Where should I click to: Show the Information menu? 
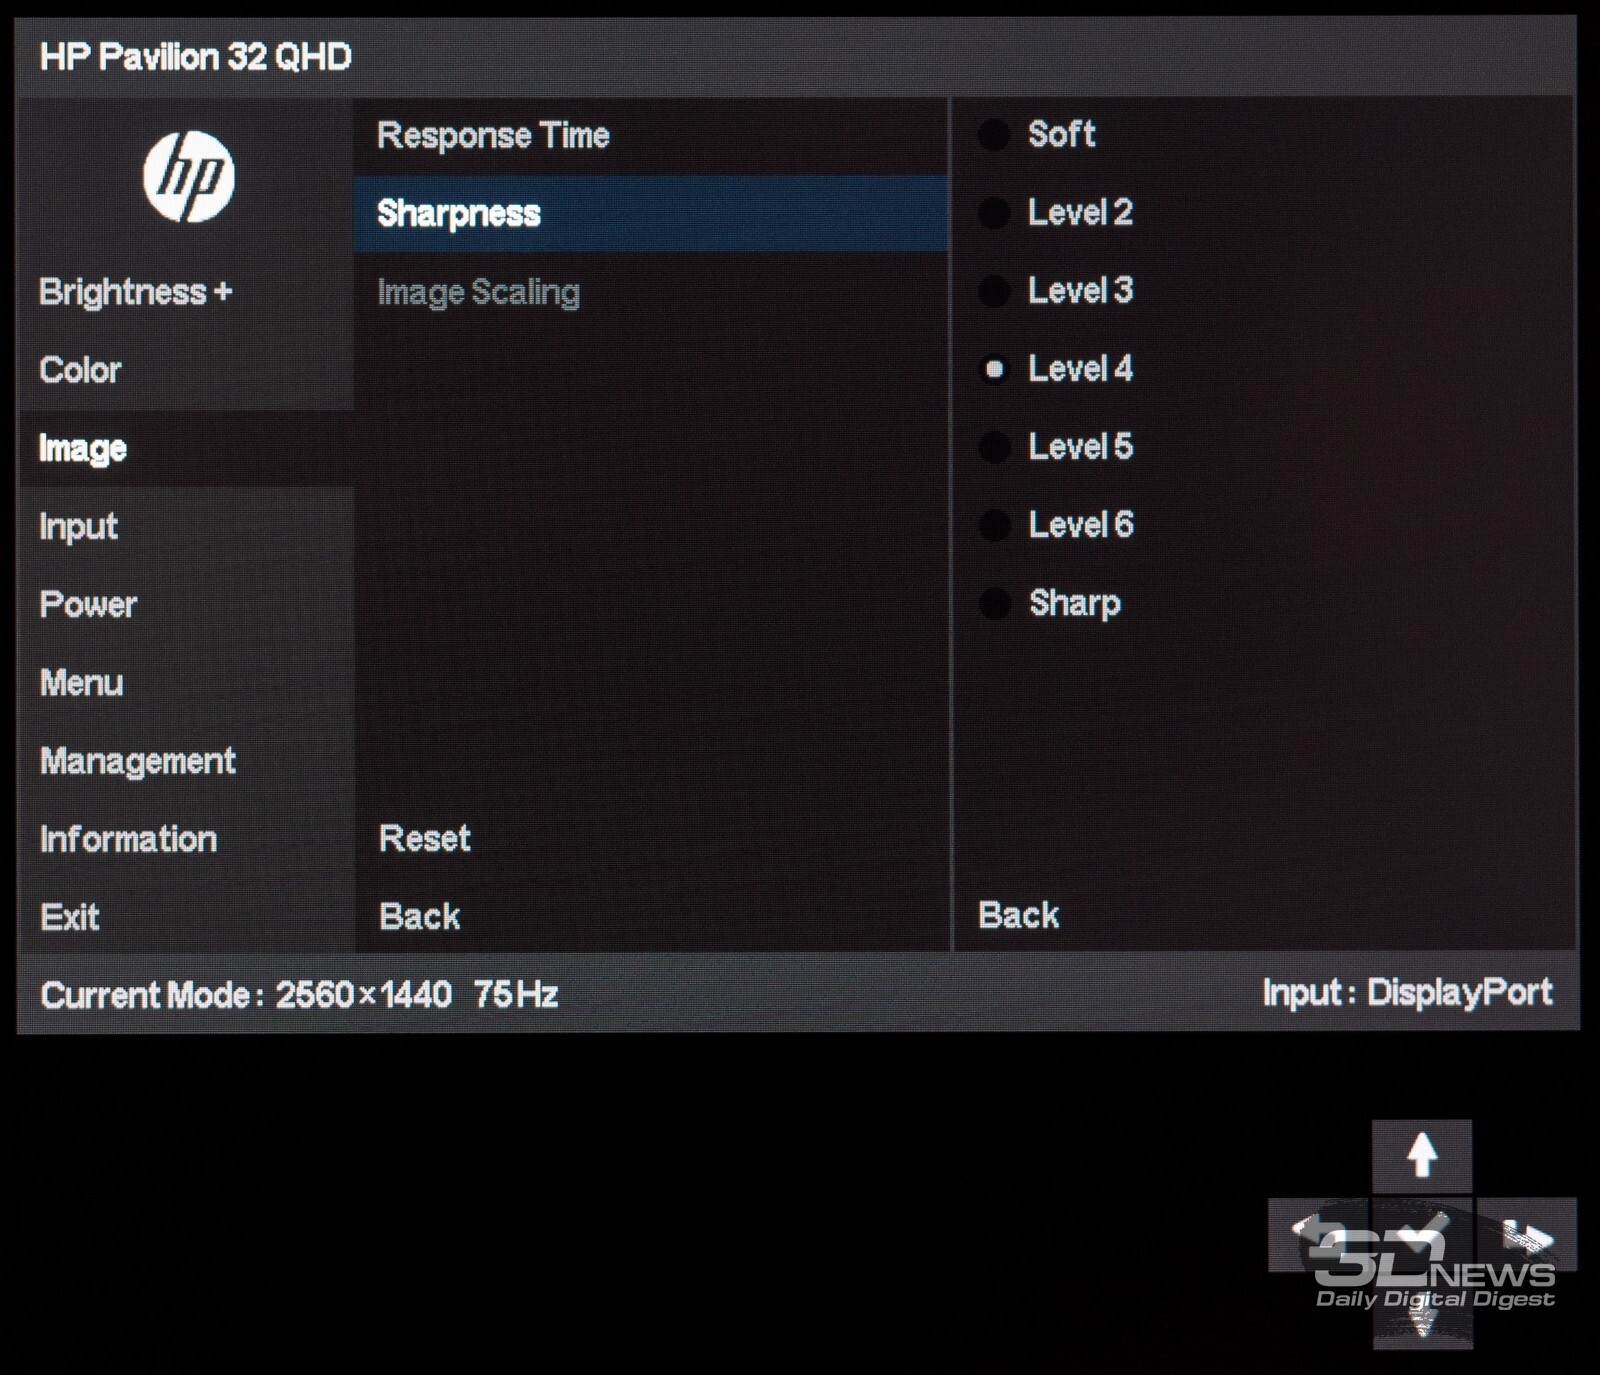point(186,839)
